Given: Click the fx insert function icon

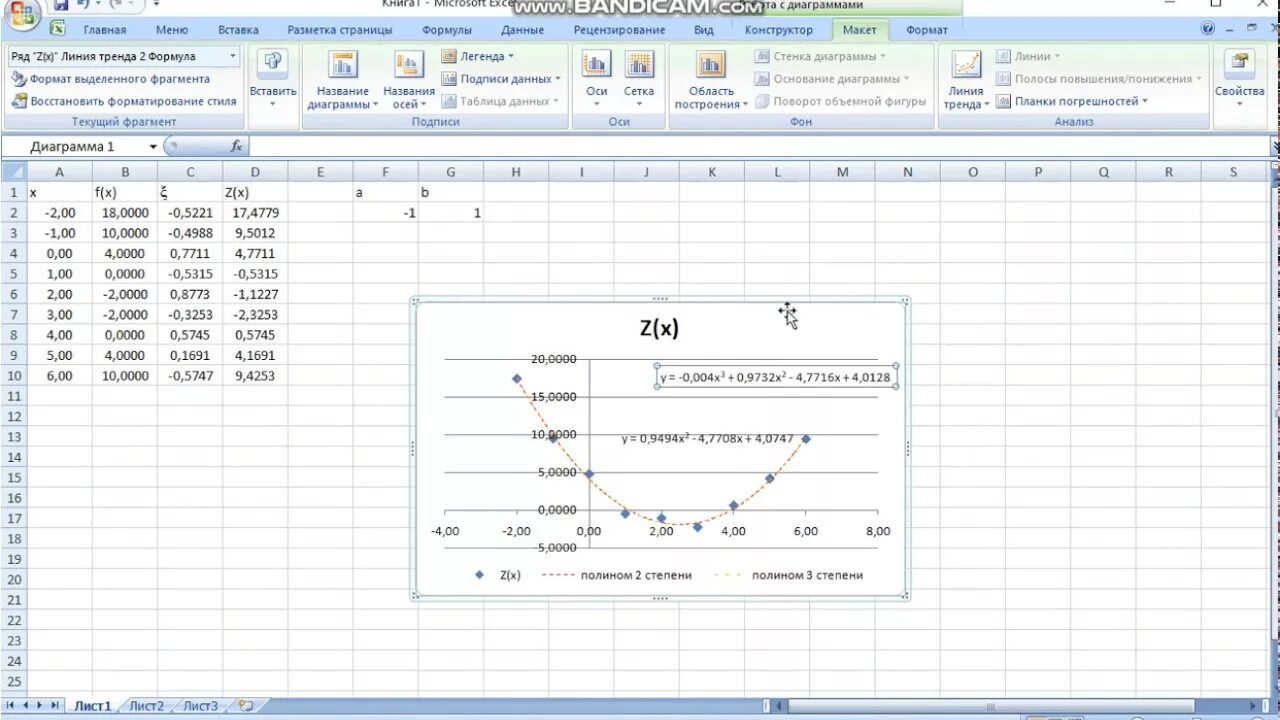Looking at the screenshot, I should 236,146.
